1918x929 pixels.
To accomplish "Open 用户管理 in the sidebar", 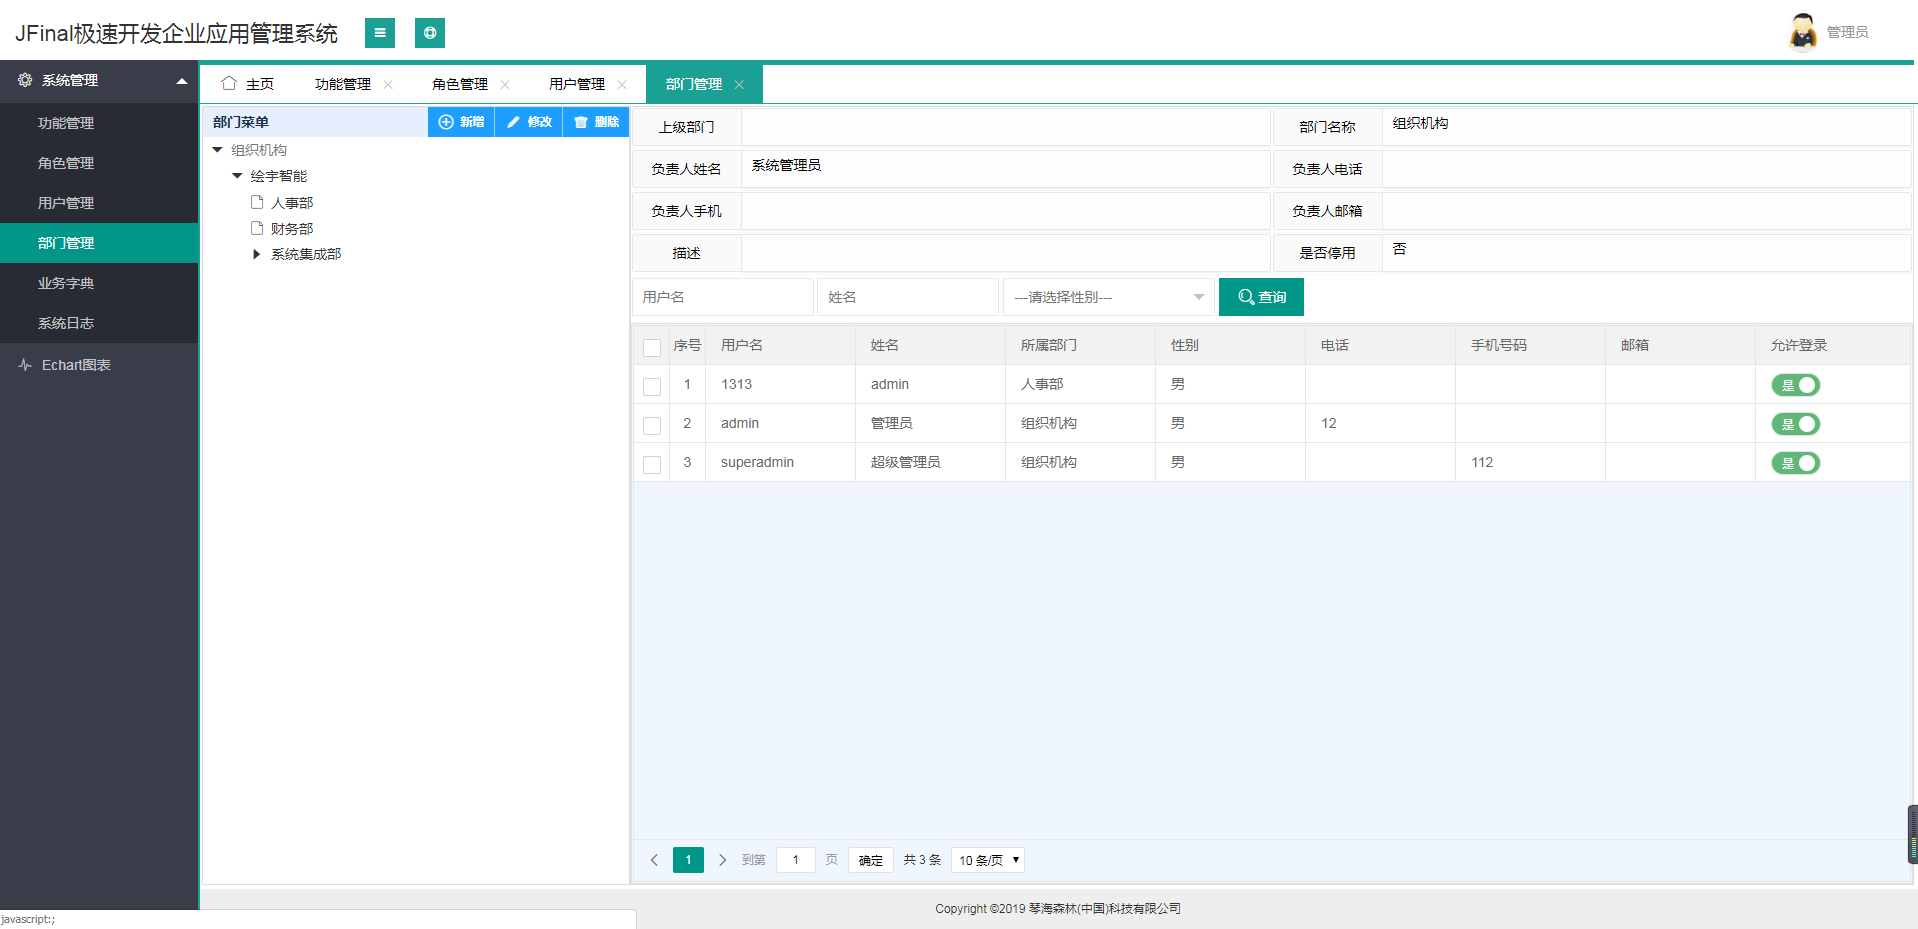I will coord(99,203).
